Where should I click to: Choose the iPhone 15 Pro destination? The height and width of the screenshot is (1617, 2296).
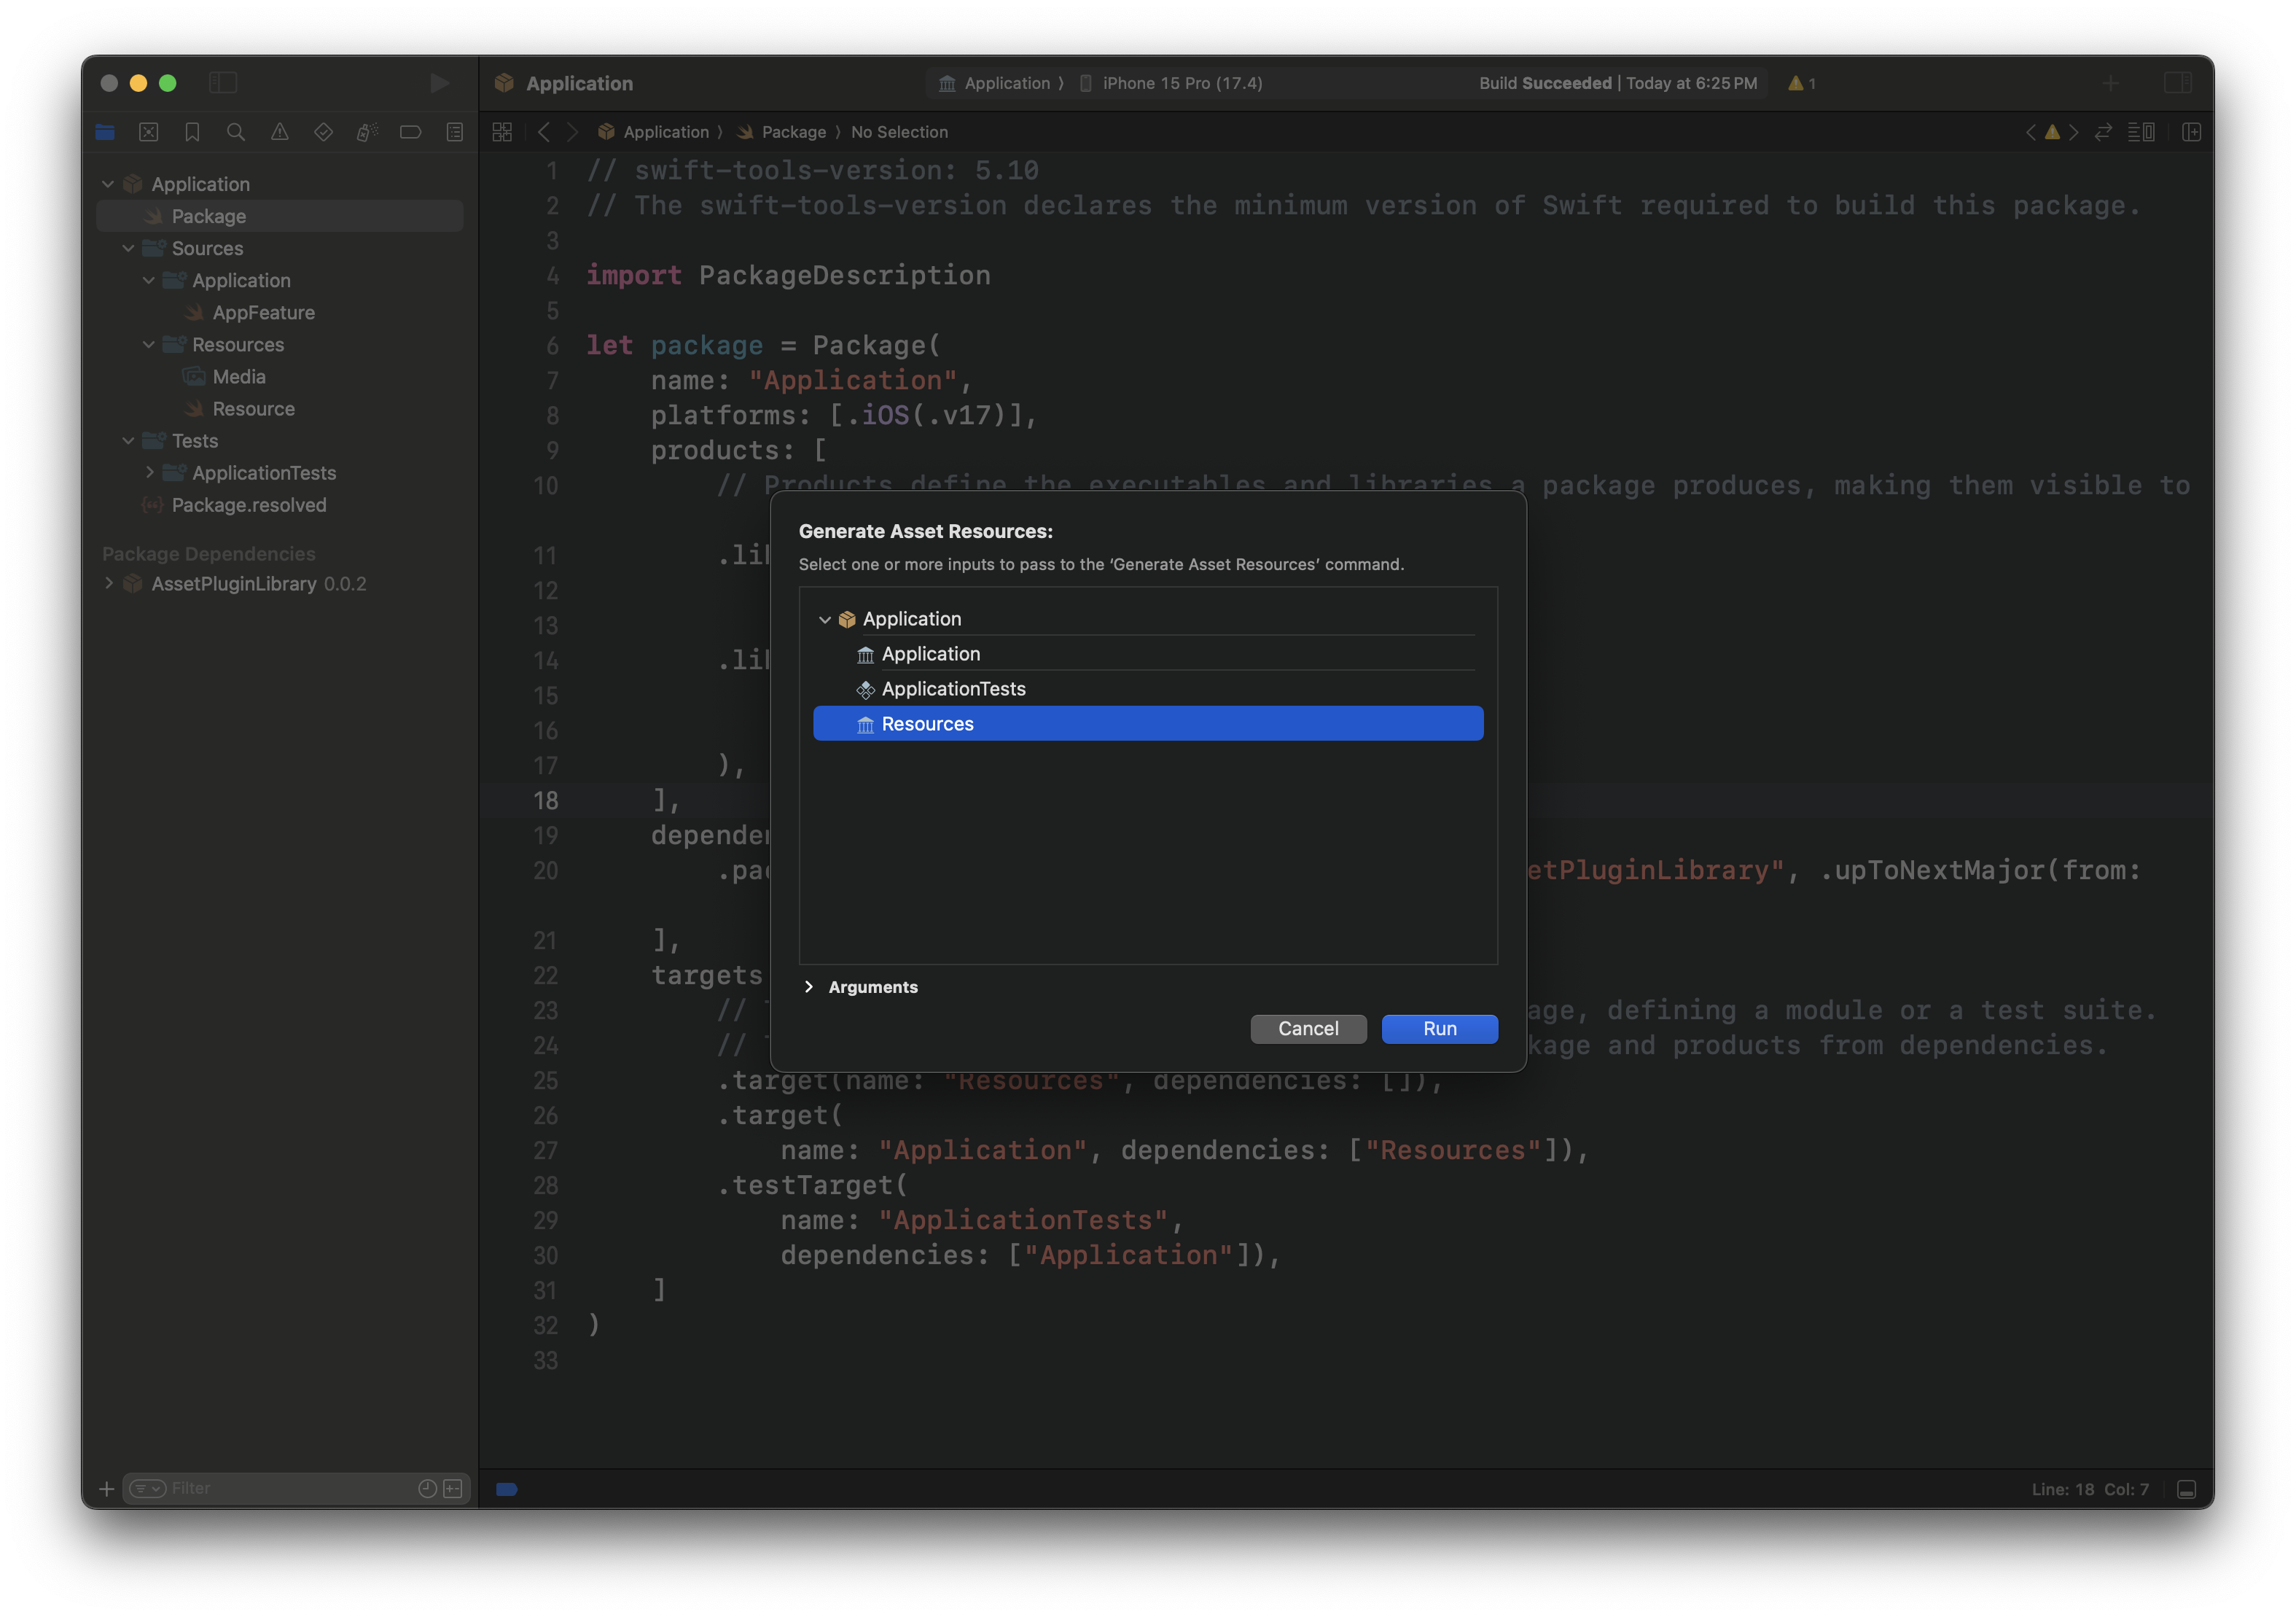[x=1171, y=83]
